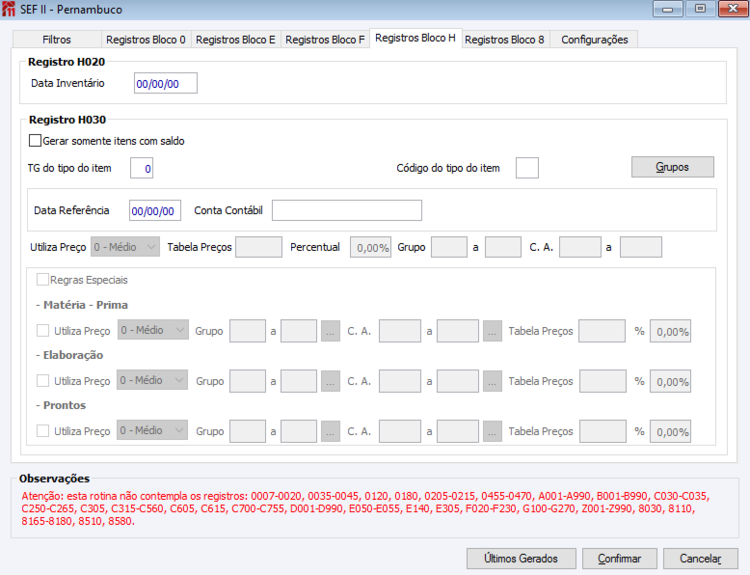The height and width of the screenshot is (575, 750).
Task: Check Utiliza Preço under Elaboração
Action: pos(43,381)
